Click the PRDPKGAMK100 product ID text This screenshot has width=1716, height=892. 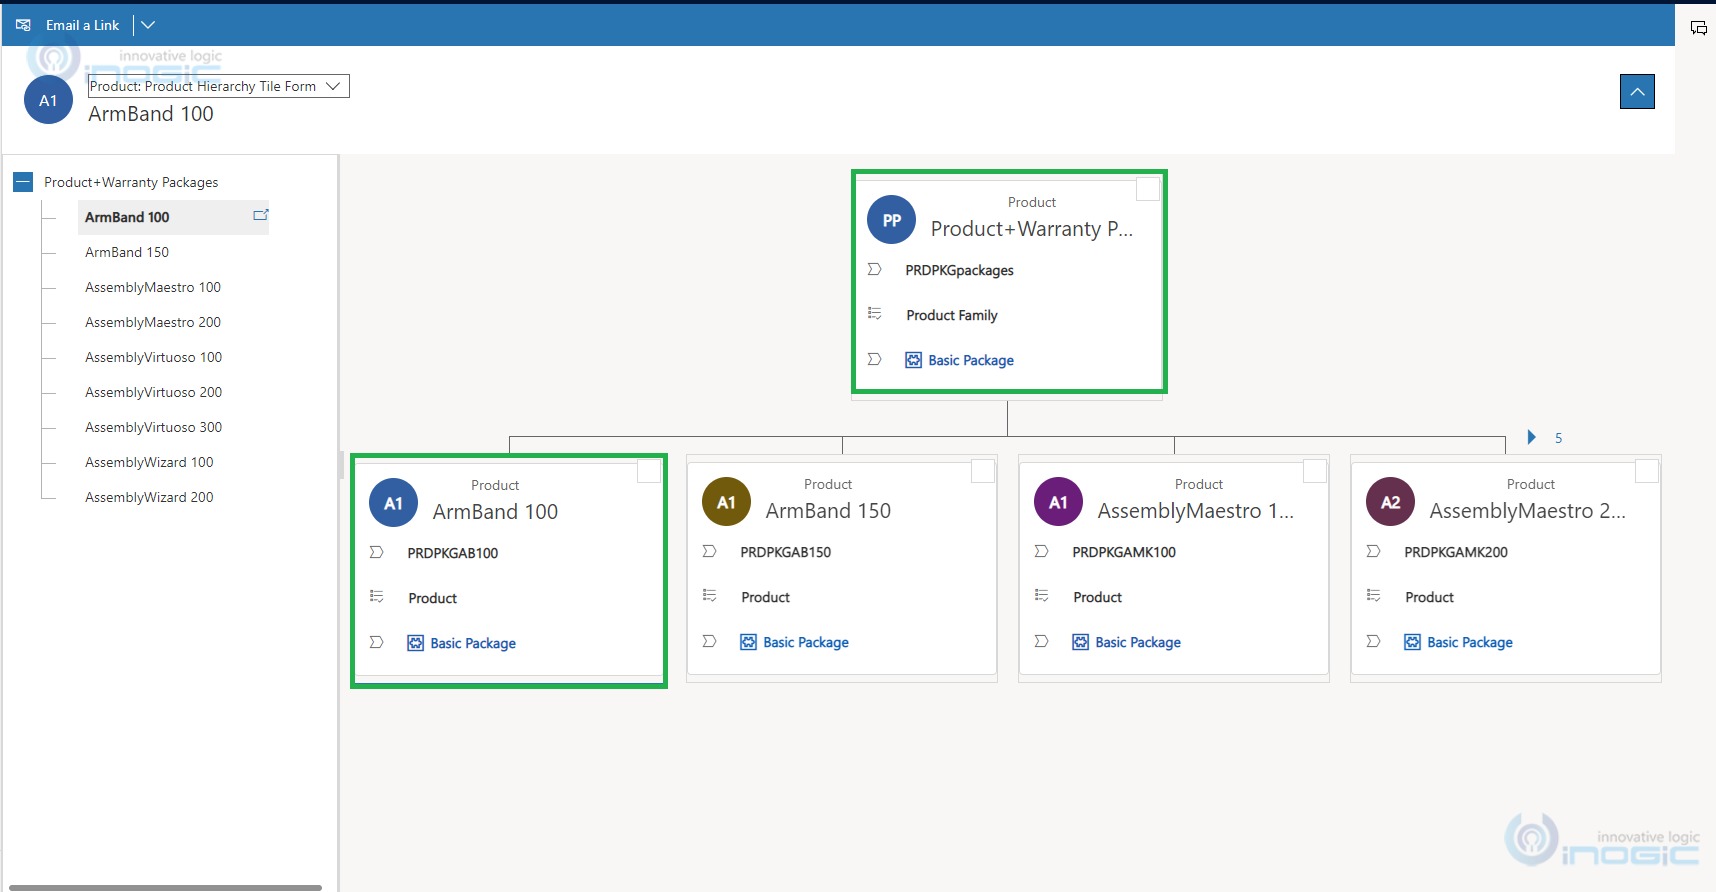click(x=1124, y=552)
